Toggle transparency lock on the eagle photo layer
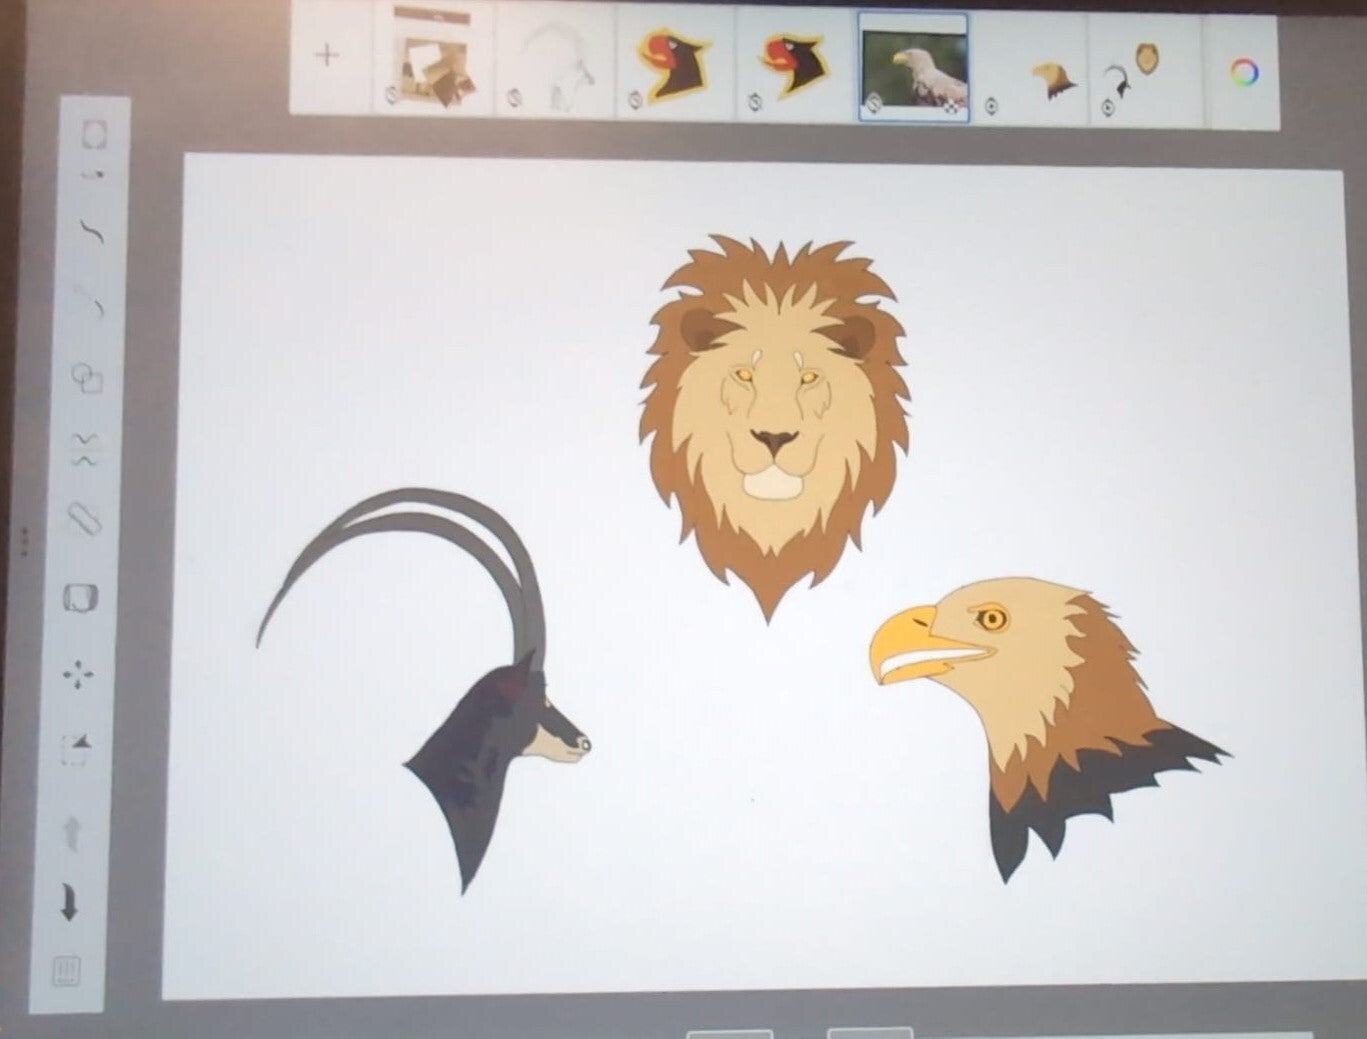 [x=951, y=109]
